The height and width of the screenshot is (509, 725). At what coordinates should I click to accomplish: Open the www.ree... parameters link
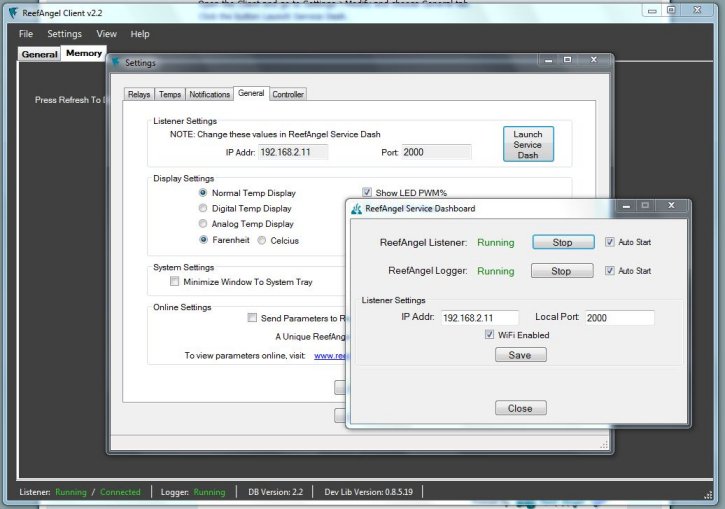pos(330,356)
